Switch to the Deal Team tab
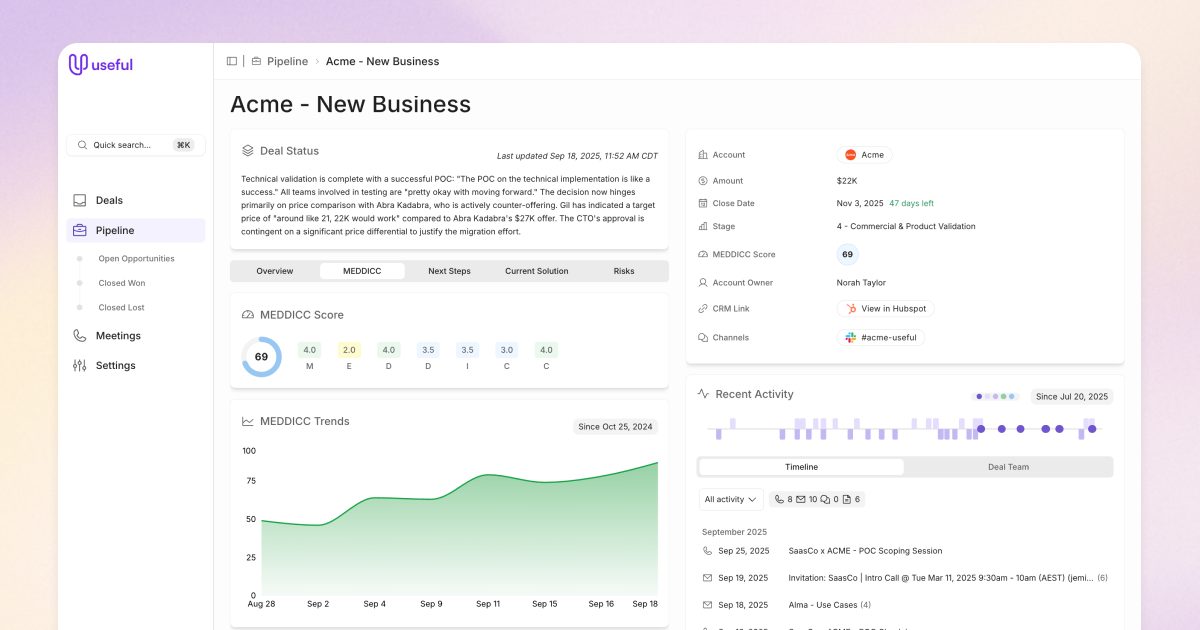Screen dimensions: 1200x630 coord(1008,467)
